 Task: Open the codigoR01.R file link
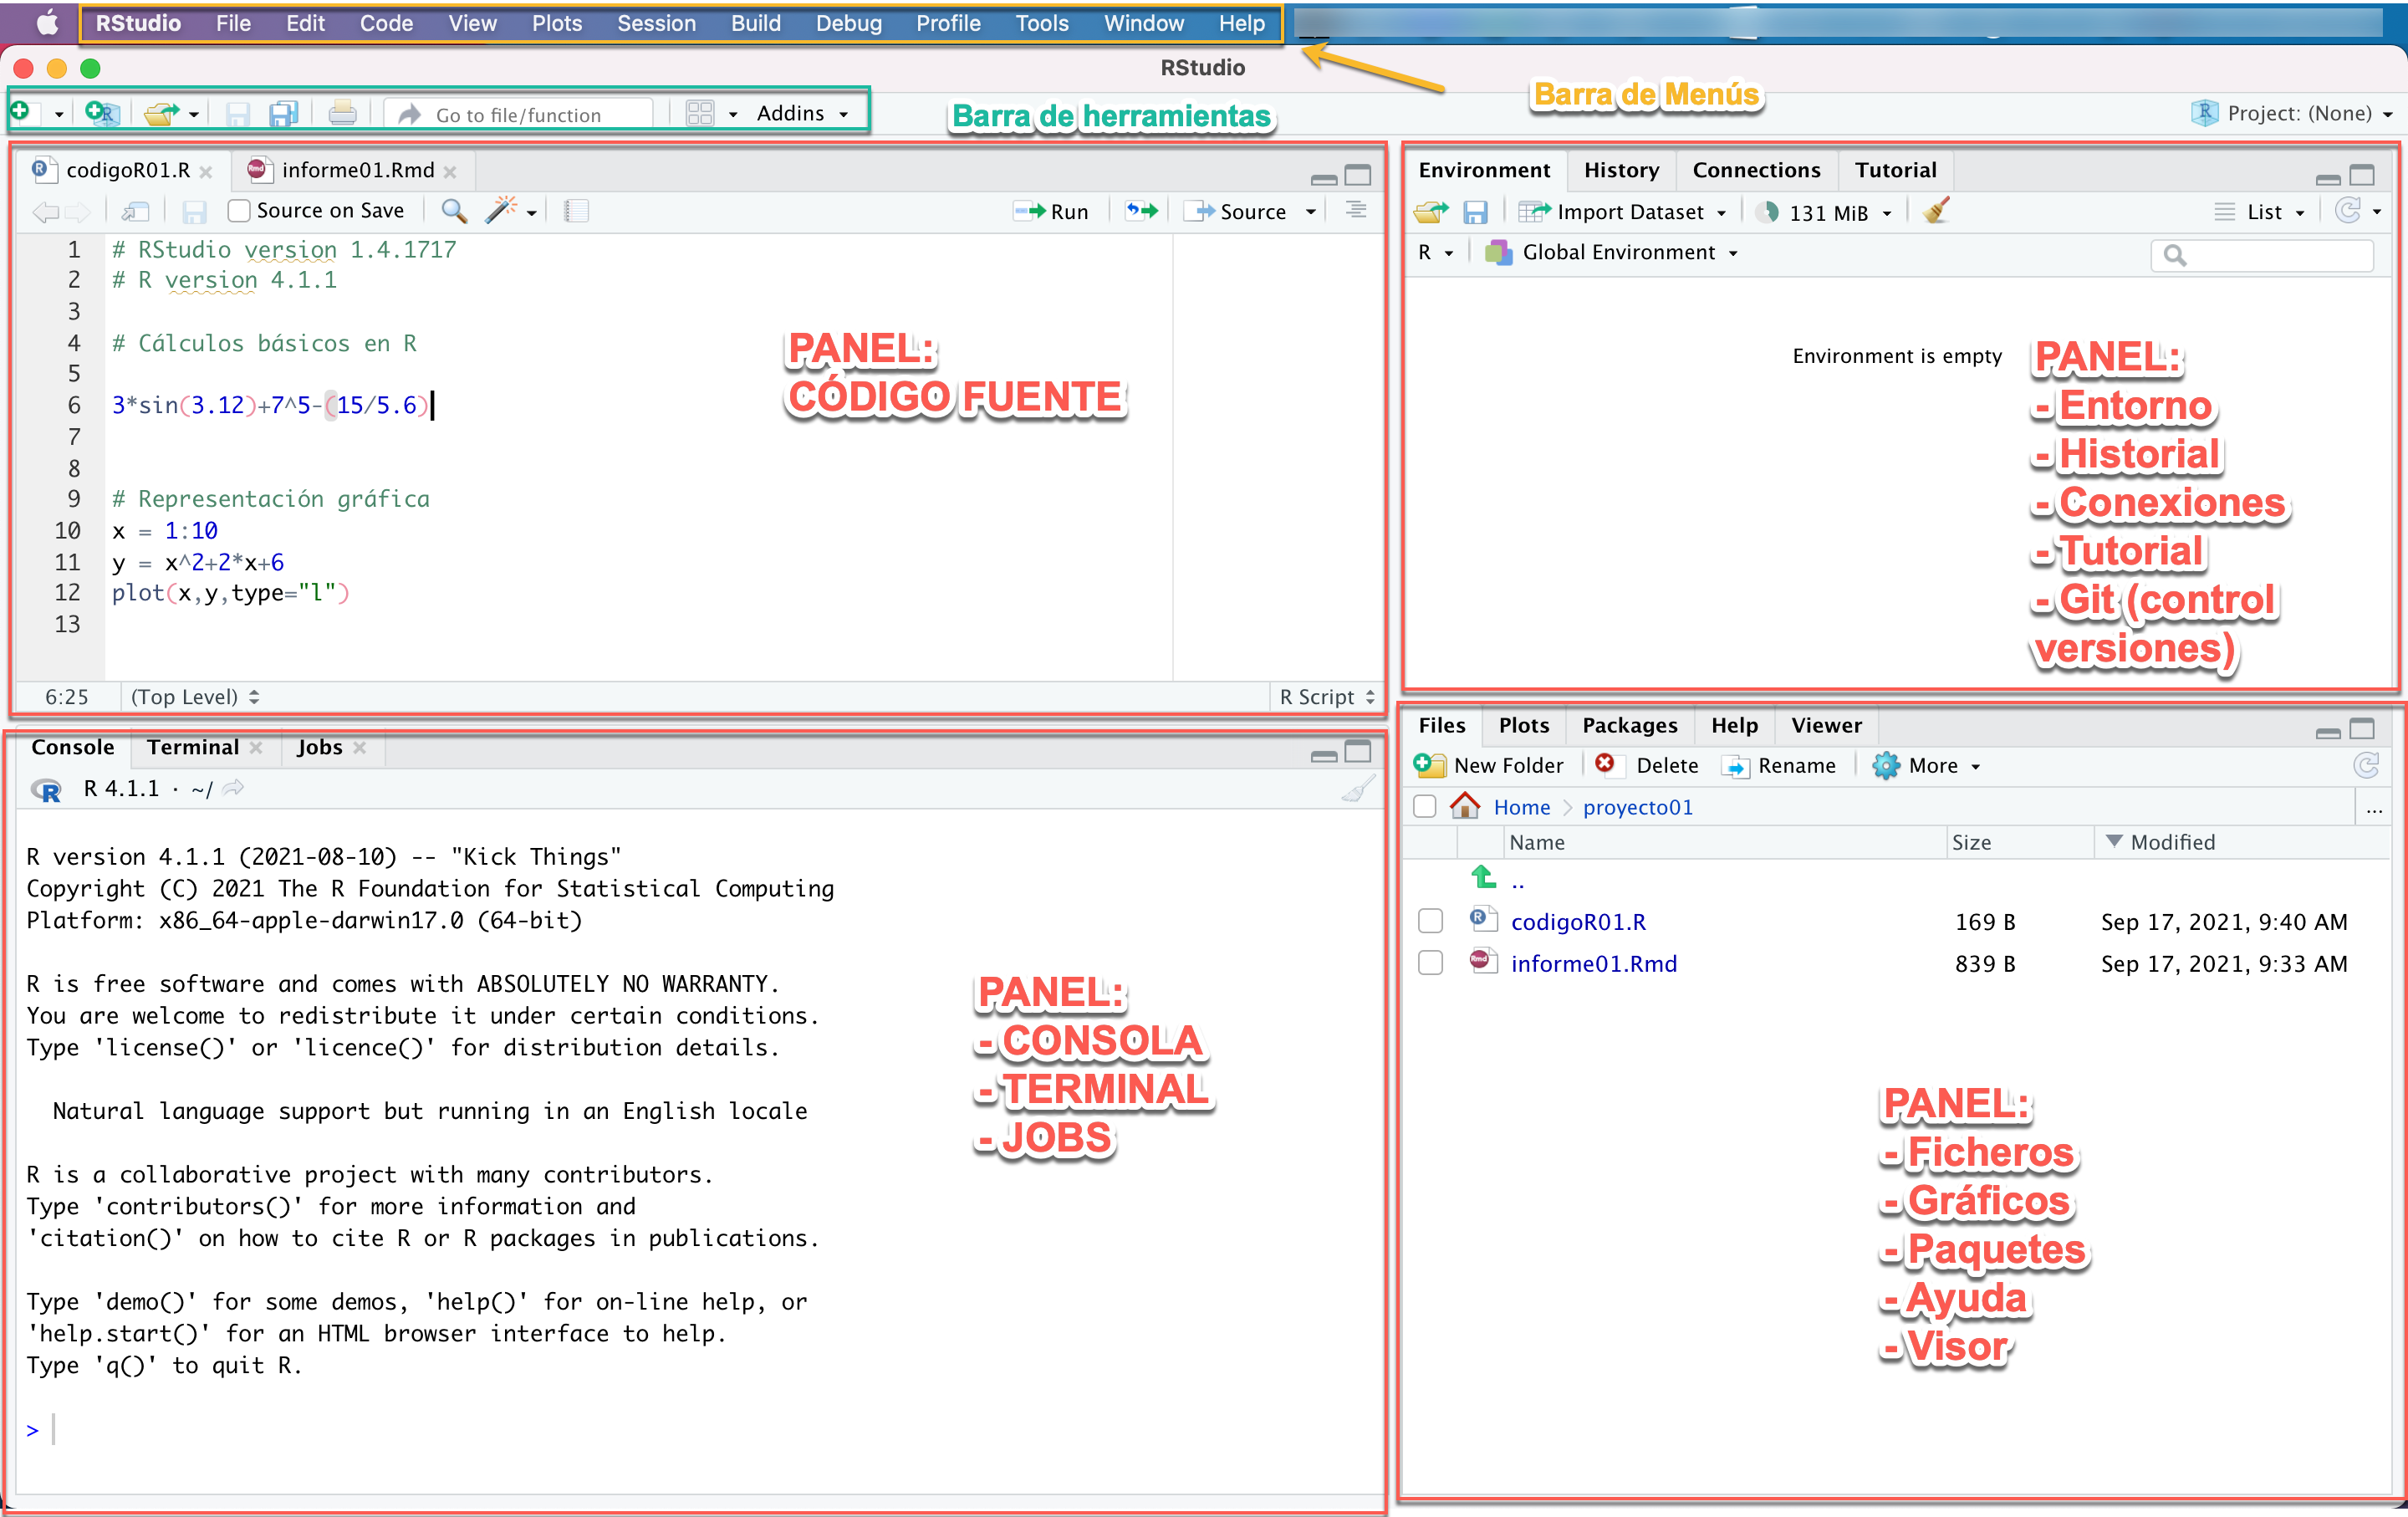(x=1578, y=921)
